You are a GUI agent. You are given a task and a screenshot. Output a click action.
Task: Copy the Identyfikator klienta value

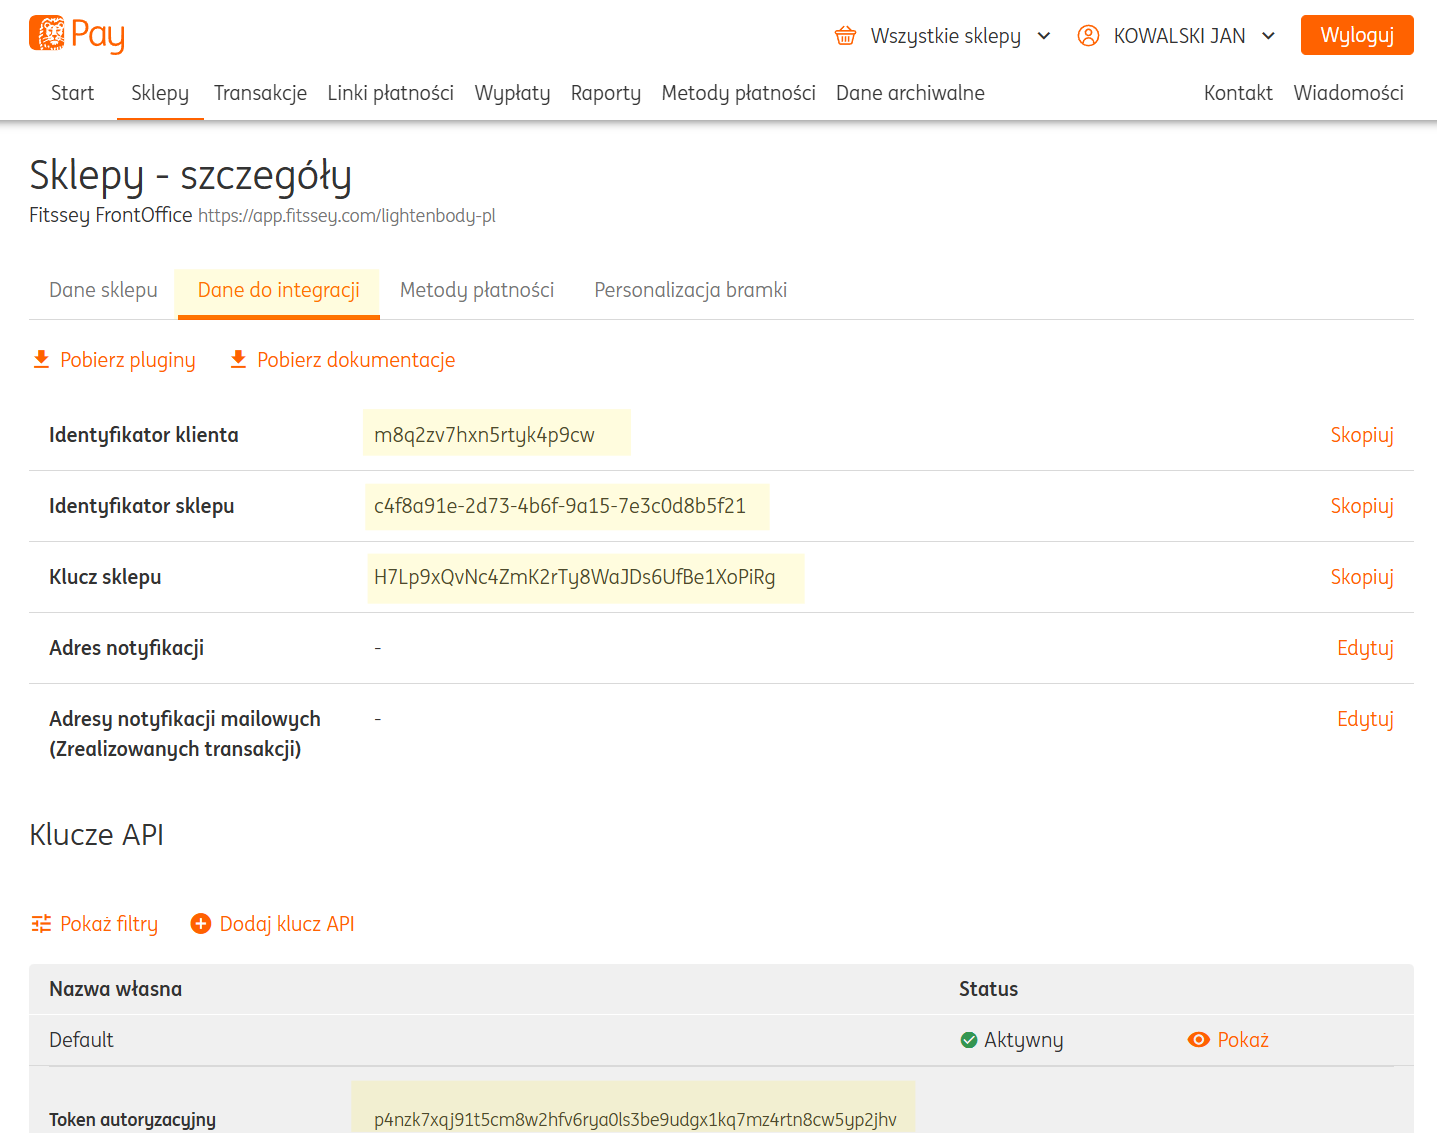pos(1361,435)
